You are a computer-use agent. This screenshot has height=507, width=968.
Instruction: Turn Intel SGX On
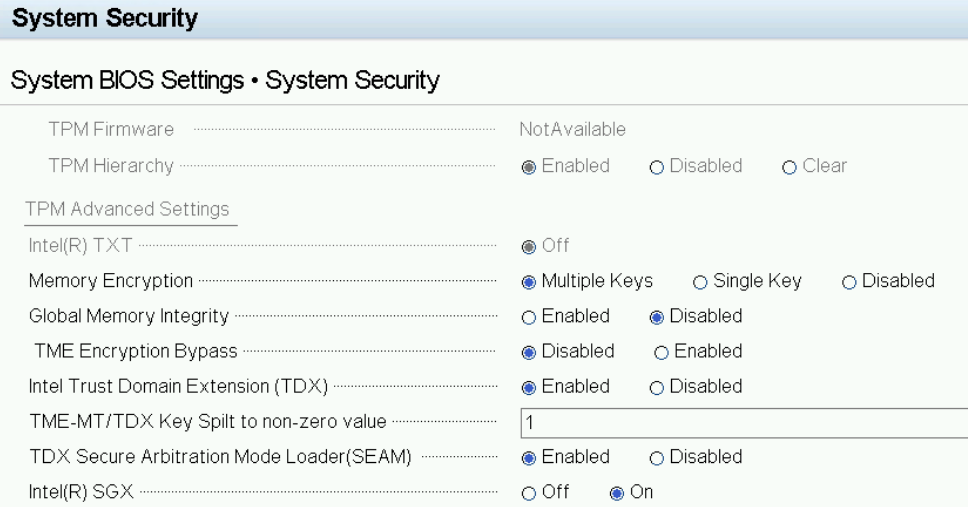[x=617, y=493]
